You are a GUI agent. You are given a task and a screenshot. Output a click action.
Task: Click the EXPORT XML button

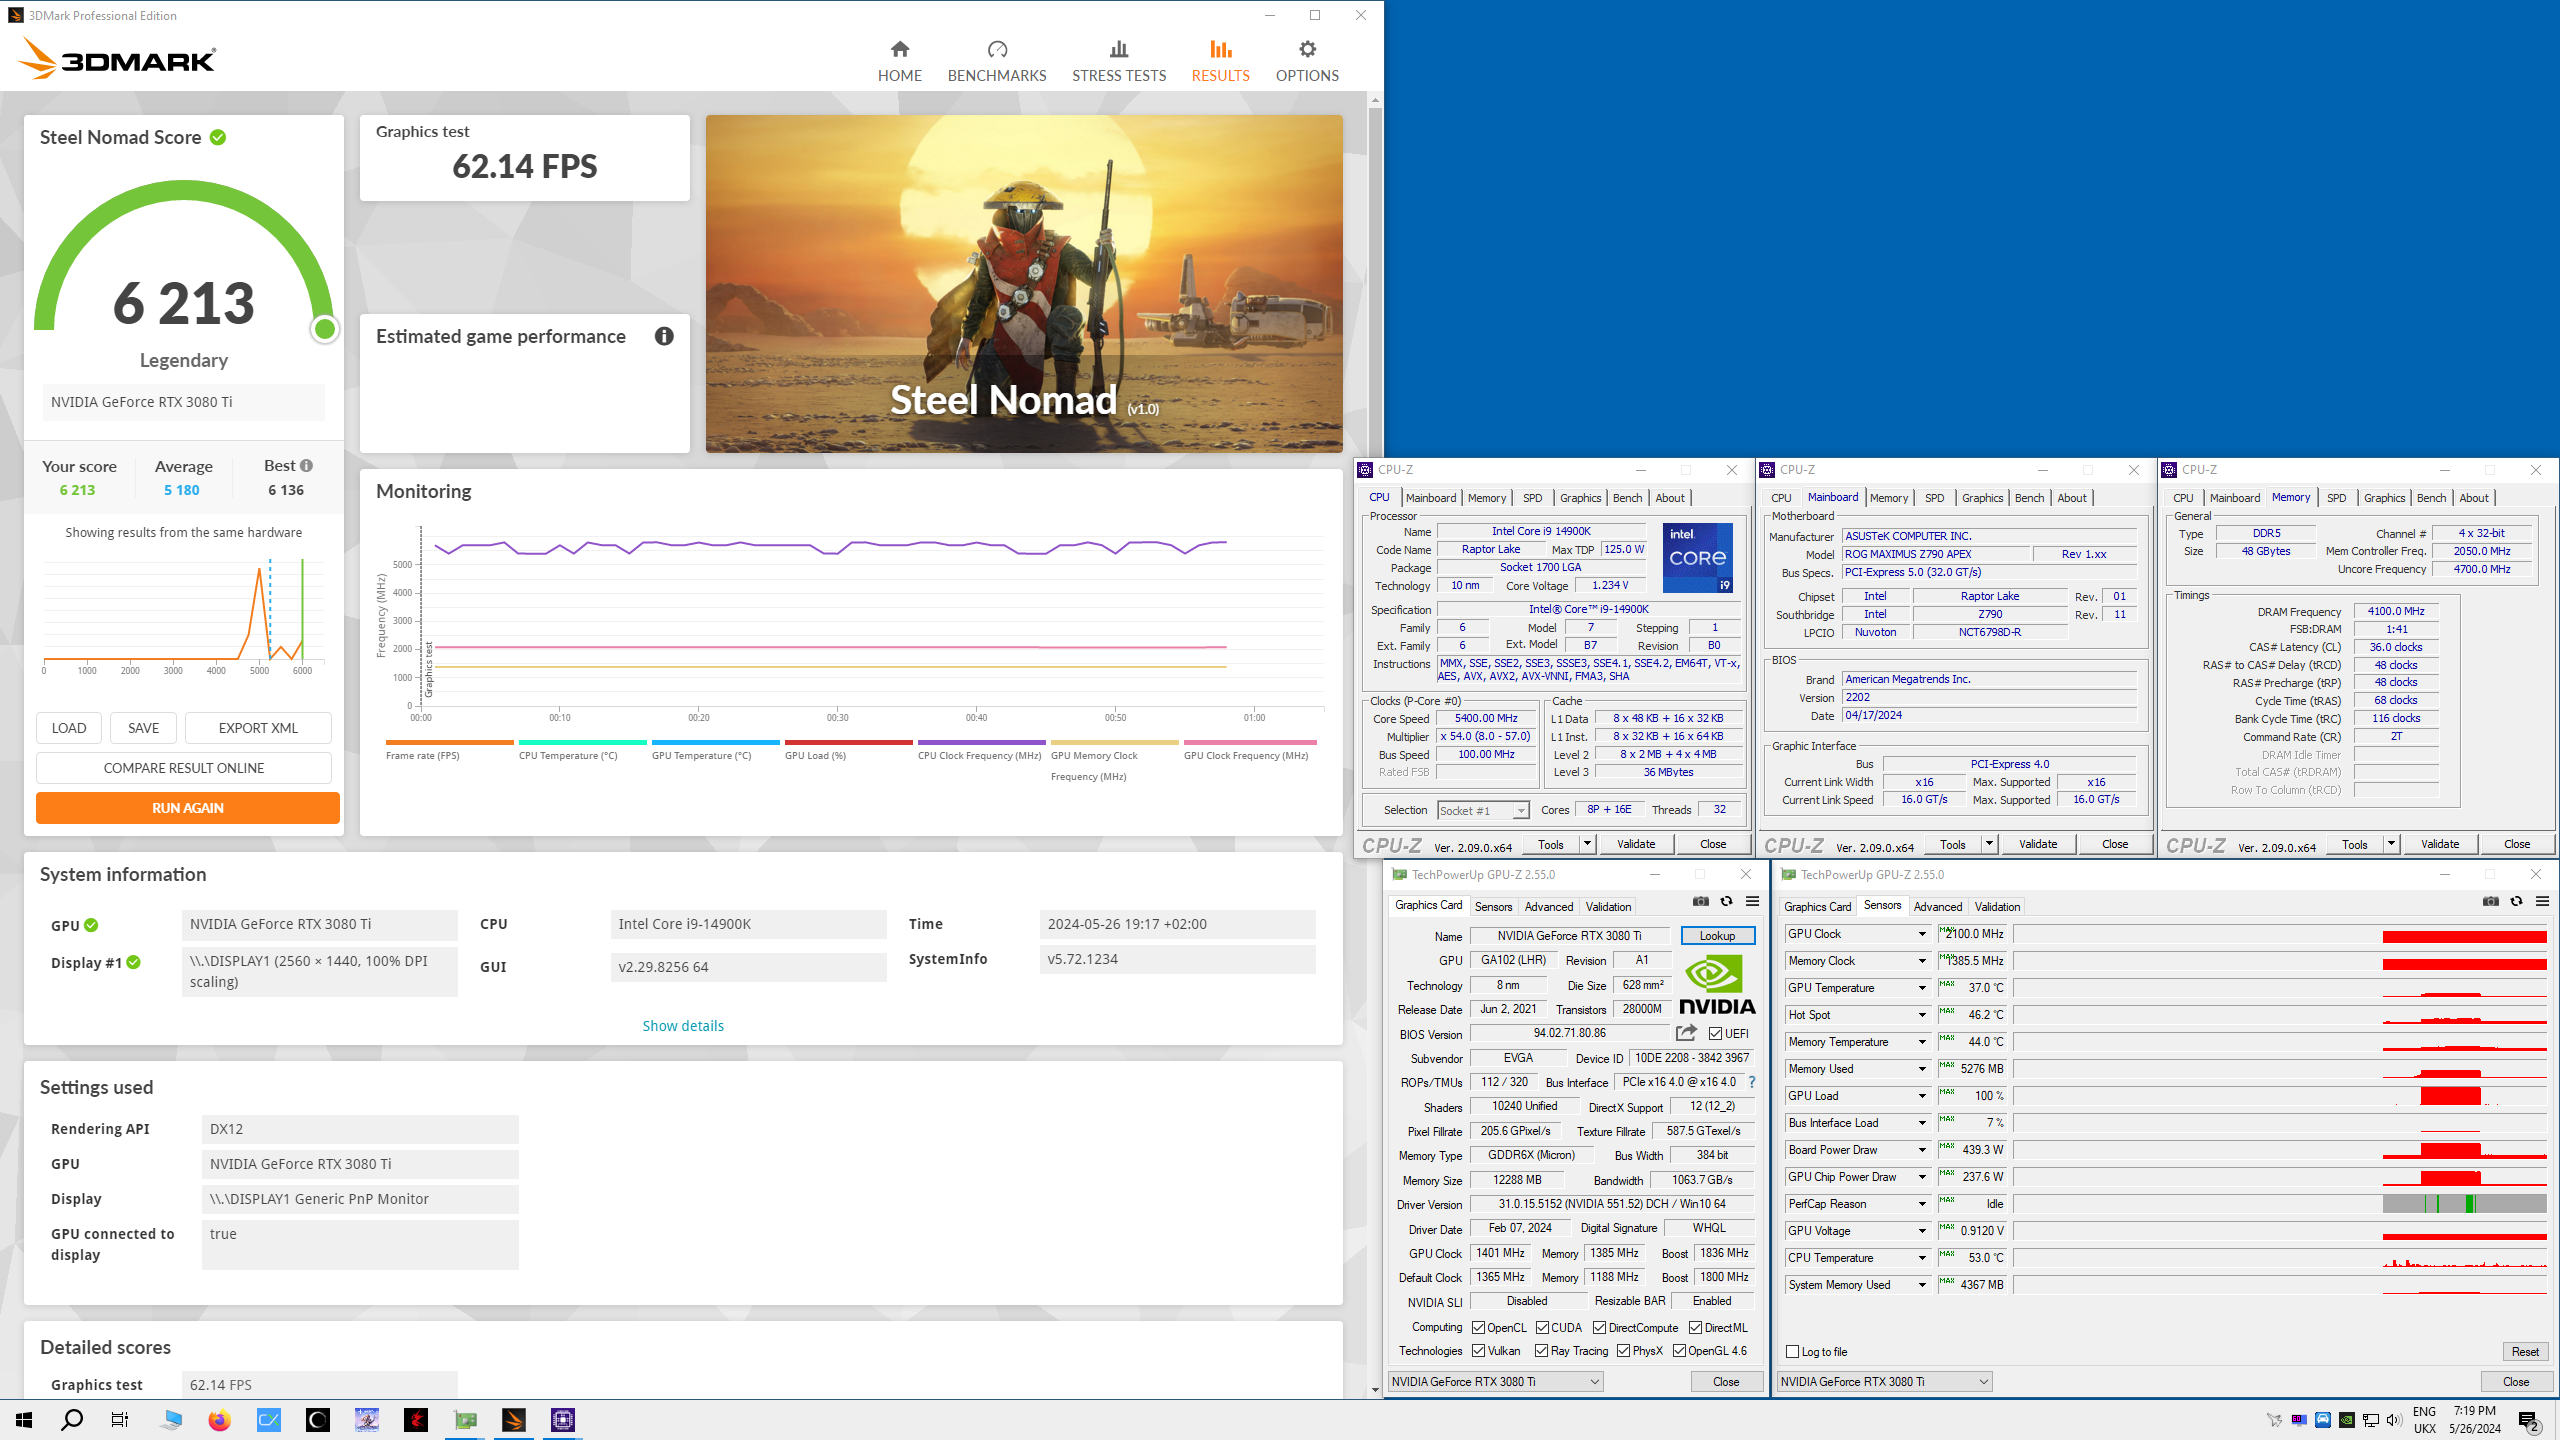pyautogui.click(x=258, y=728)
